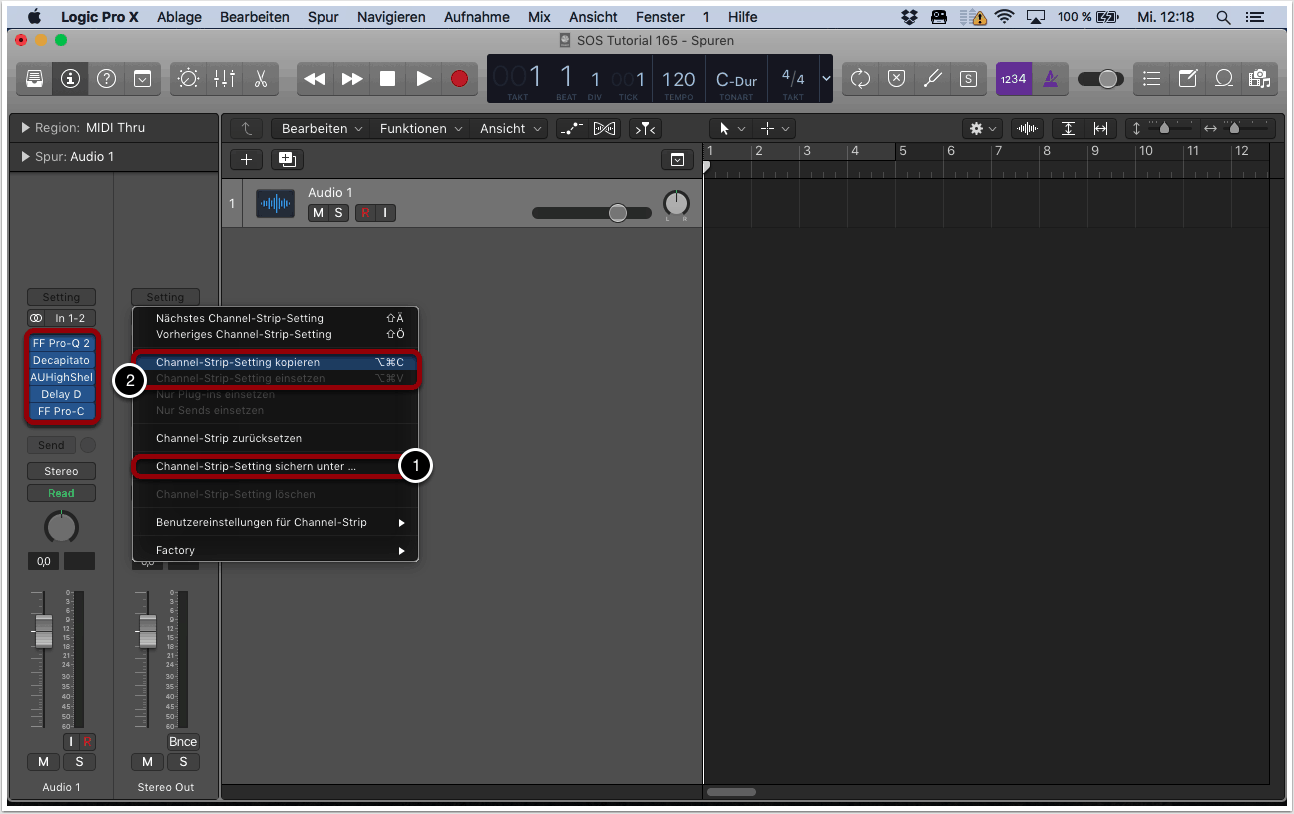
Task: Click the add track plus button
Action: point(246,160)
